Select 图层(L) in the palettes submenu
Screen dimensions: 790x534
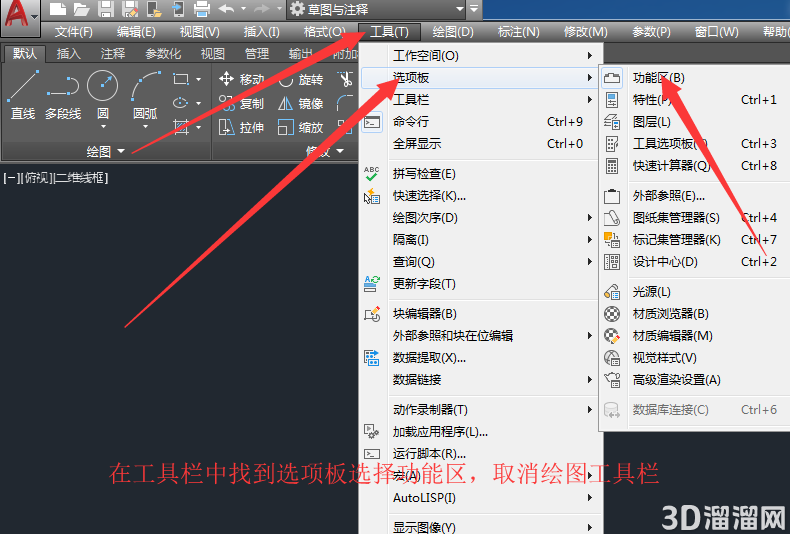click(695, 121)
